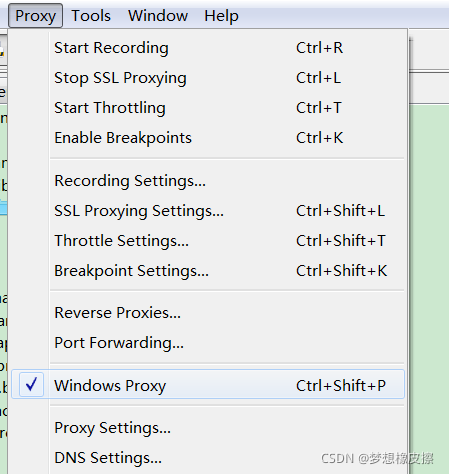Open DNS Settings dialog

(208, 458)
